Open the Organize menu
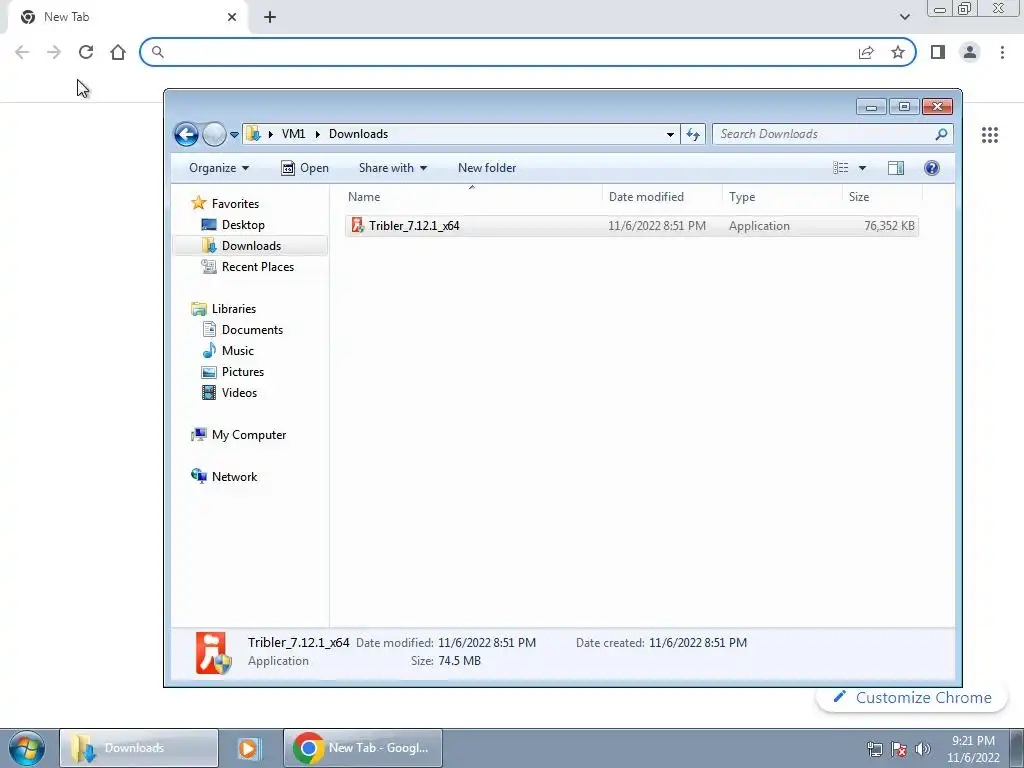Viewport: 1024px width, 768px height. click(x=219, y=168)
